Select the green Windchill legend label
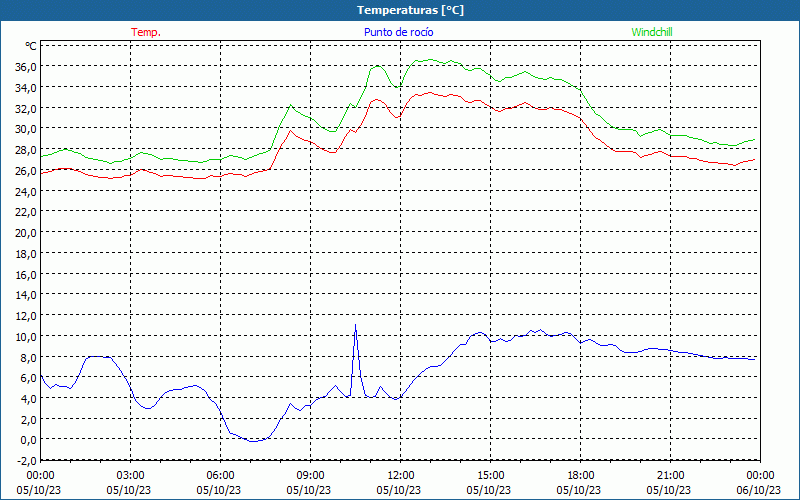Screen dimensions: 800x500 [652, 32]
